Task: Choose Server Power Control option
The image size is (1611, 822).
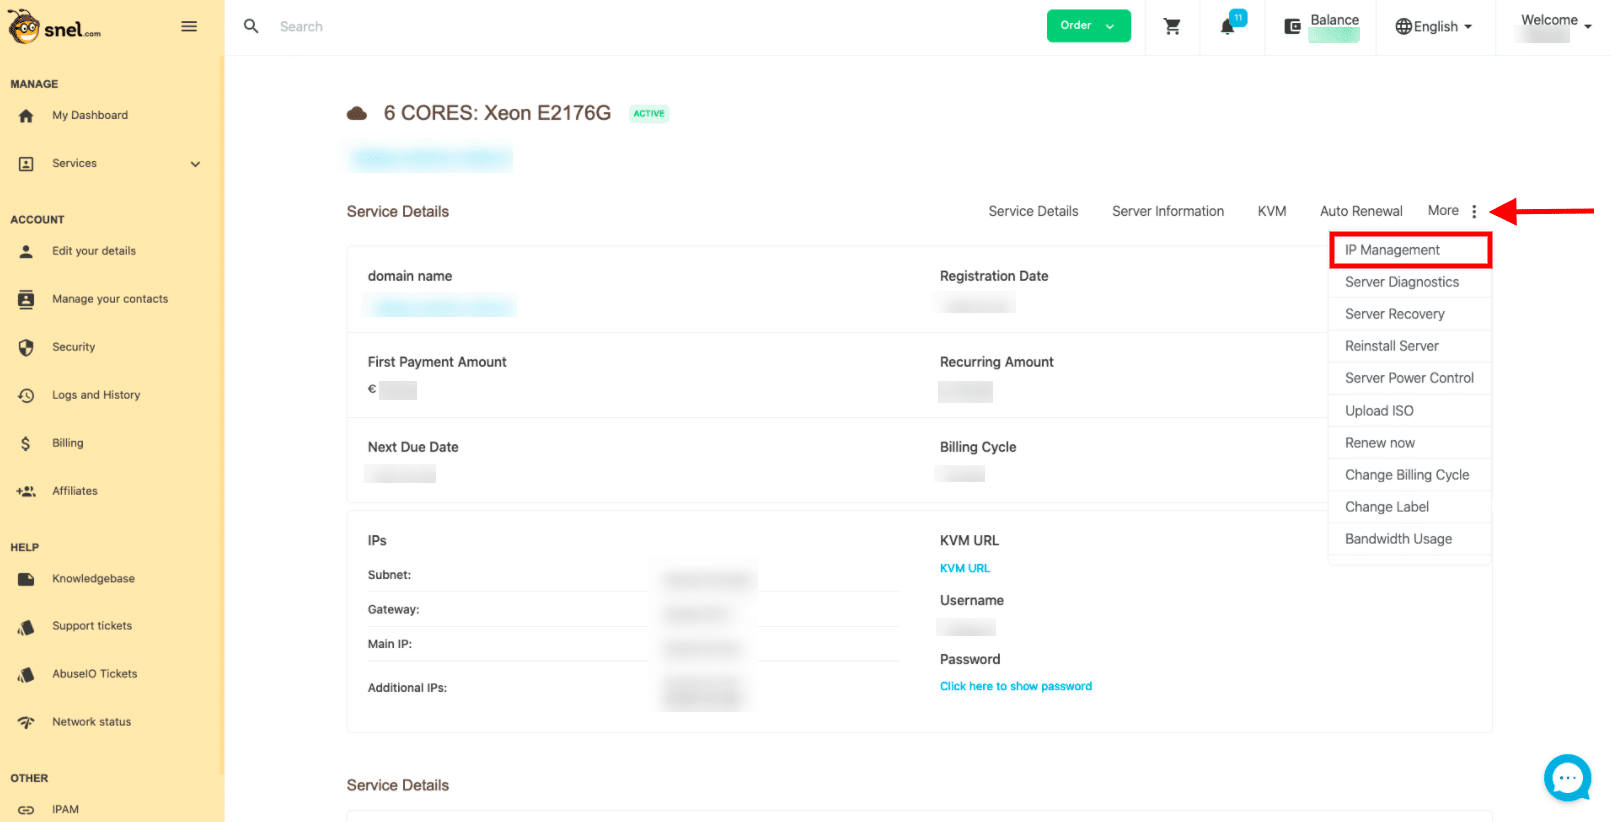Action: tap(1410, 378)
